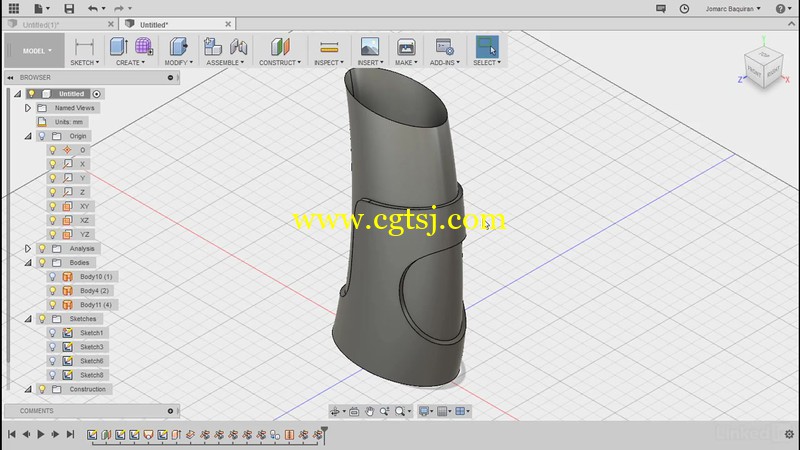Play the timeline
800x450 pixels.
pyautogui.click(x=41, y=434)
